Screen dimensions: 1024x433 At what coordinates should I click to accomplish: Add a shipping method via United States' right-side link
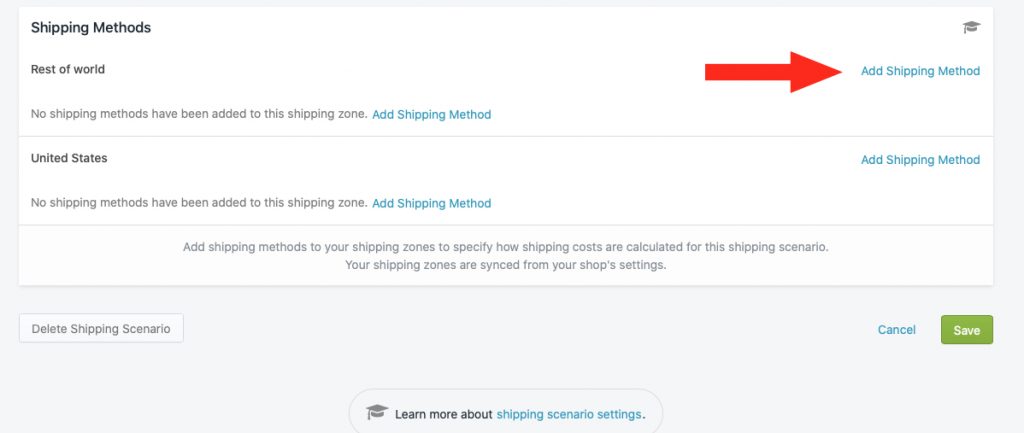point(920,160)
